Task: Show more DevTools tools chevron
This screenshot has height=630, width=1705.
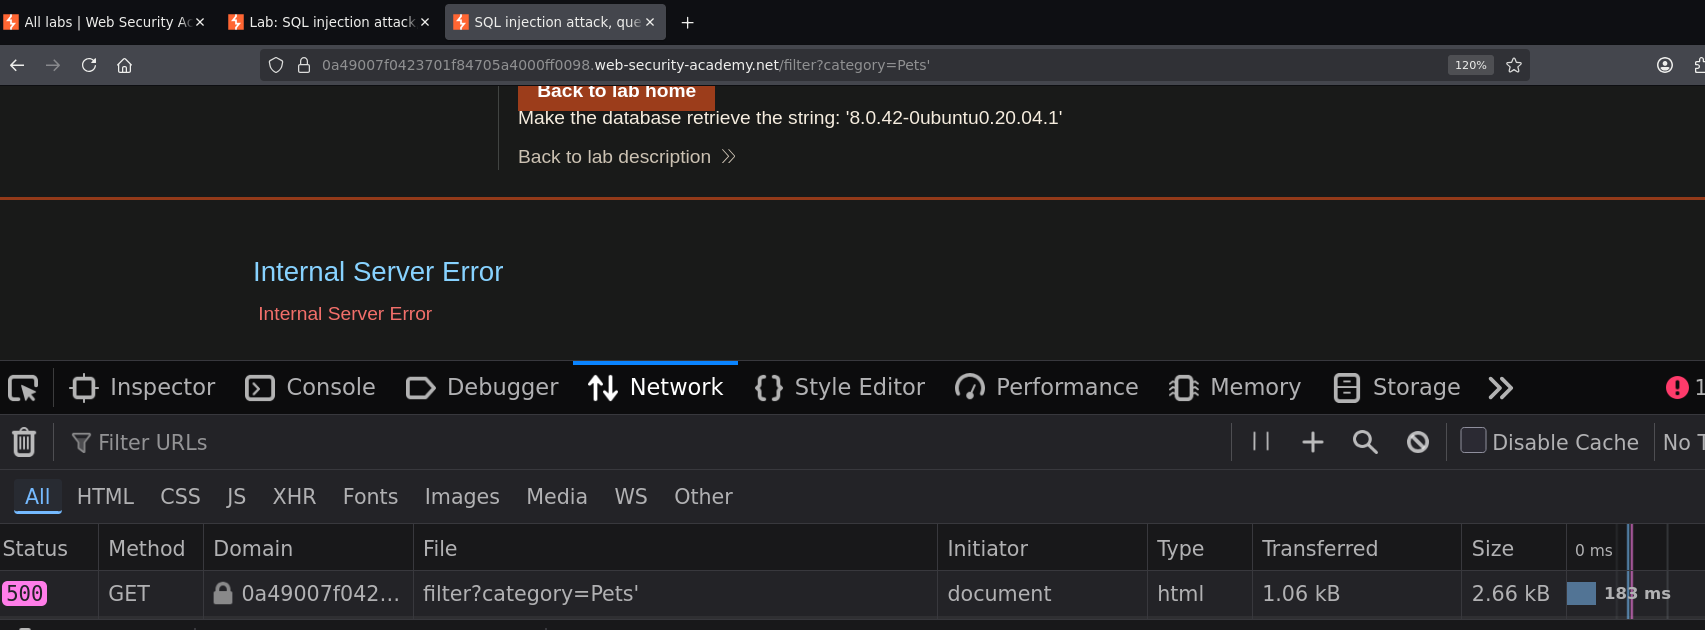Action: 1500,388
